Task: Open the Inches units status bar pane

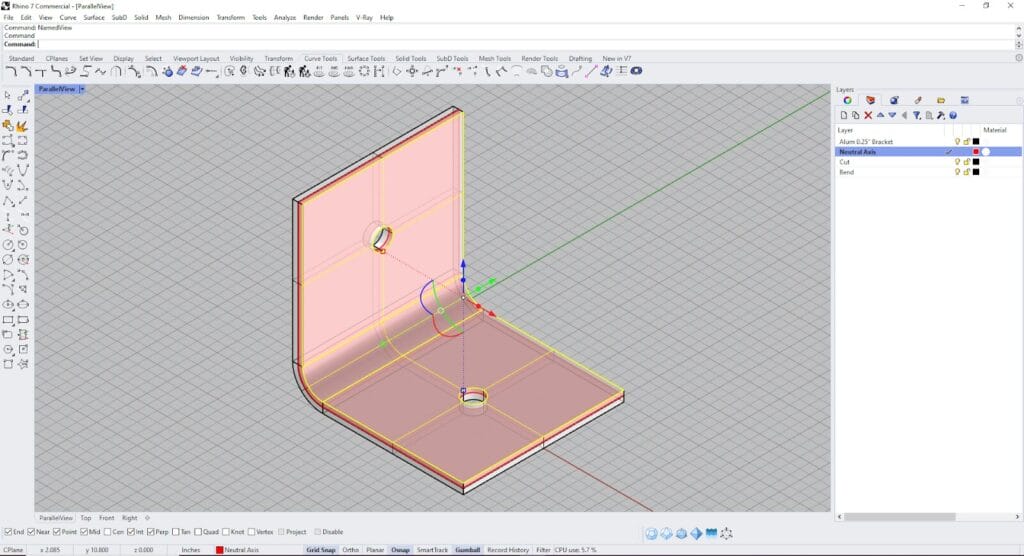Action: click(x=190, y=550)
